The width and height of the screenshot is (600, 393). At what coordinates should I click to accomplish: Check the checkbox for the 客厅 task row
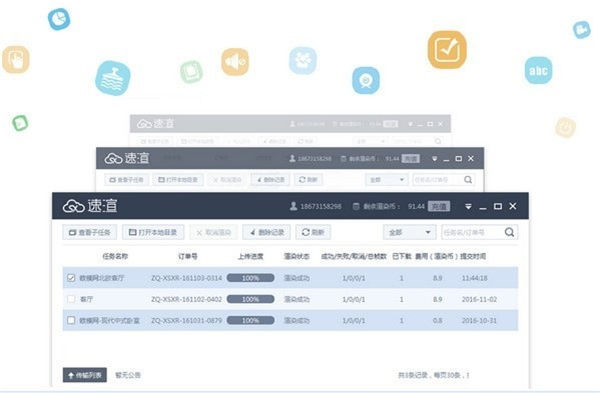click(71, 299)
